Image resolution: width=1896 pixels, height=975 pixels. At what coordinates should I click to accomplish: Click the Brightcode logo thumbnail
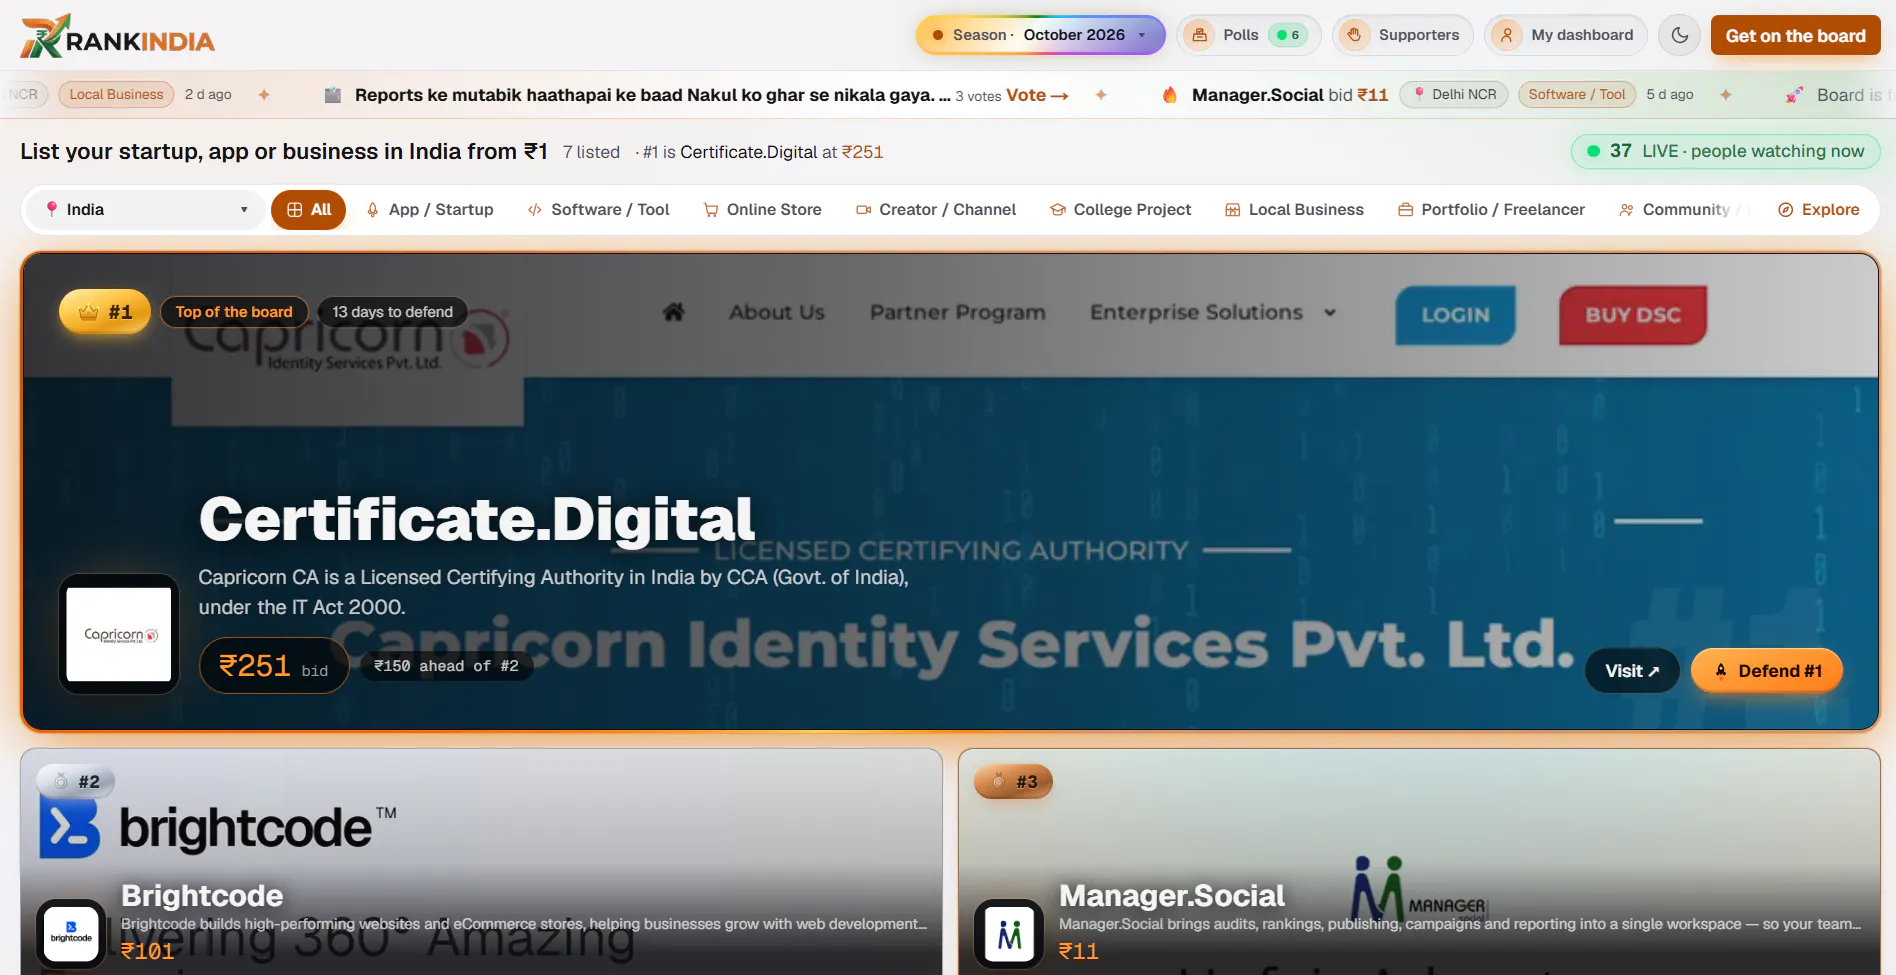71,934
